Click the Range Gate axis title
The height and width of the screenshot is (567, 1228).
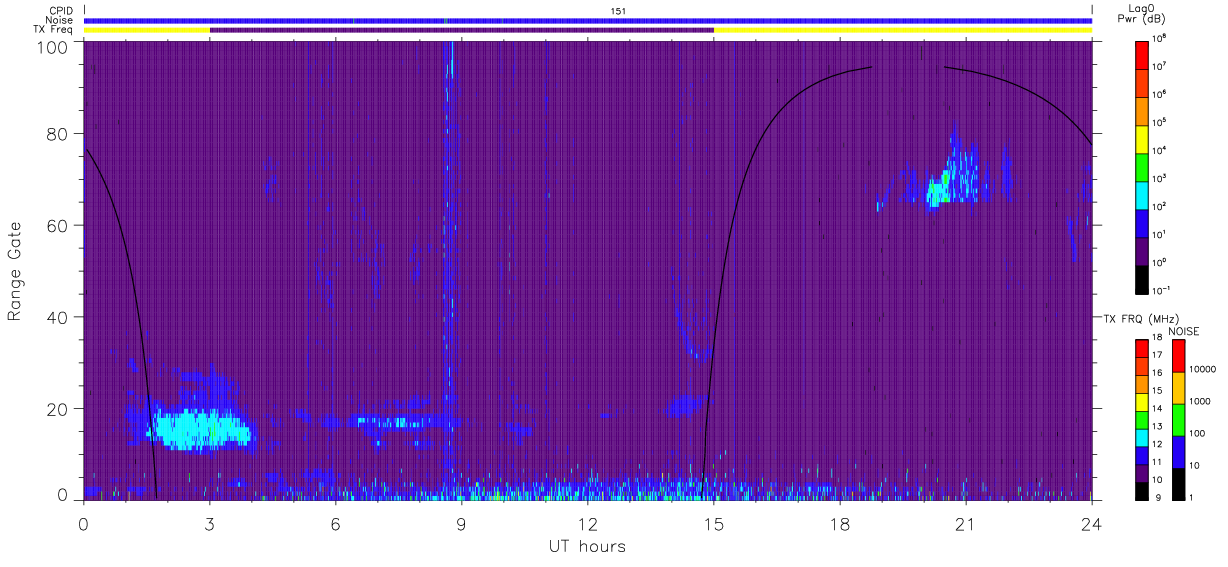16,272
